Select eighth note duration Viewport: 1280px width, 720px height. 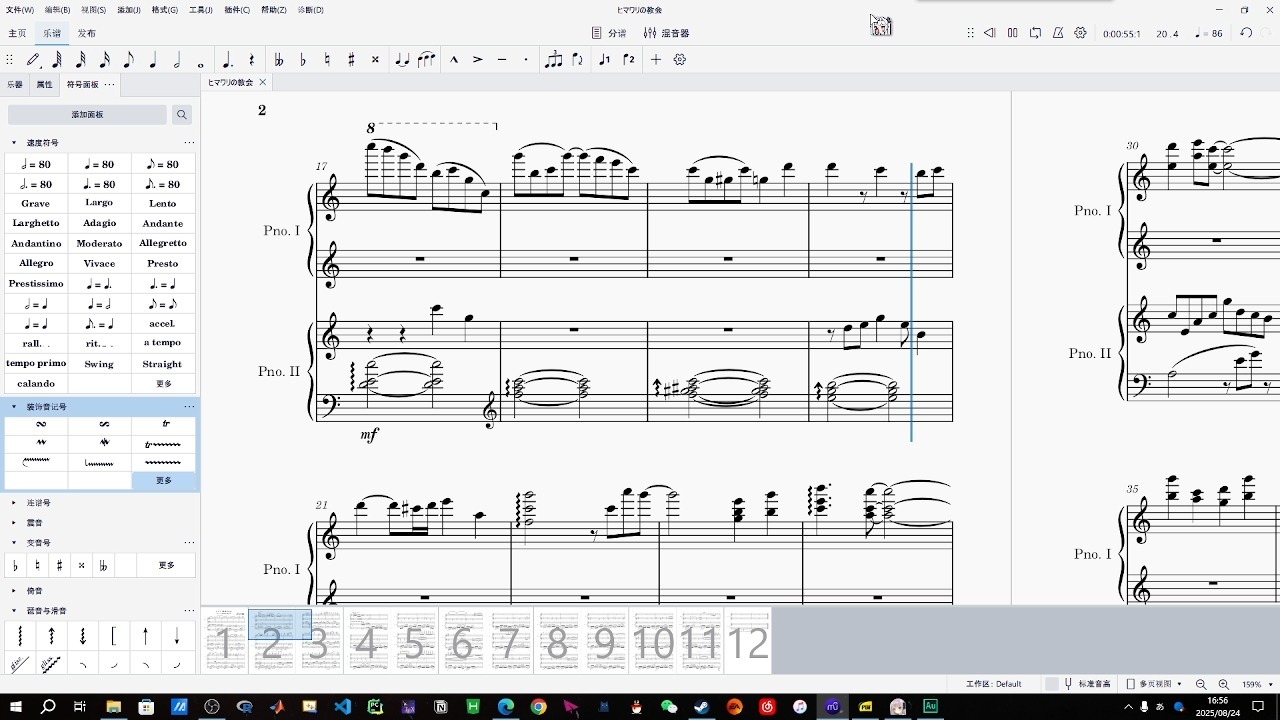click(x=129, y=60)
